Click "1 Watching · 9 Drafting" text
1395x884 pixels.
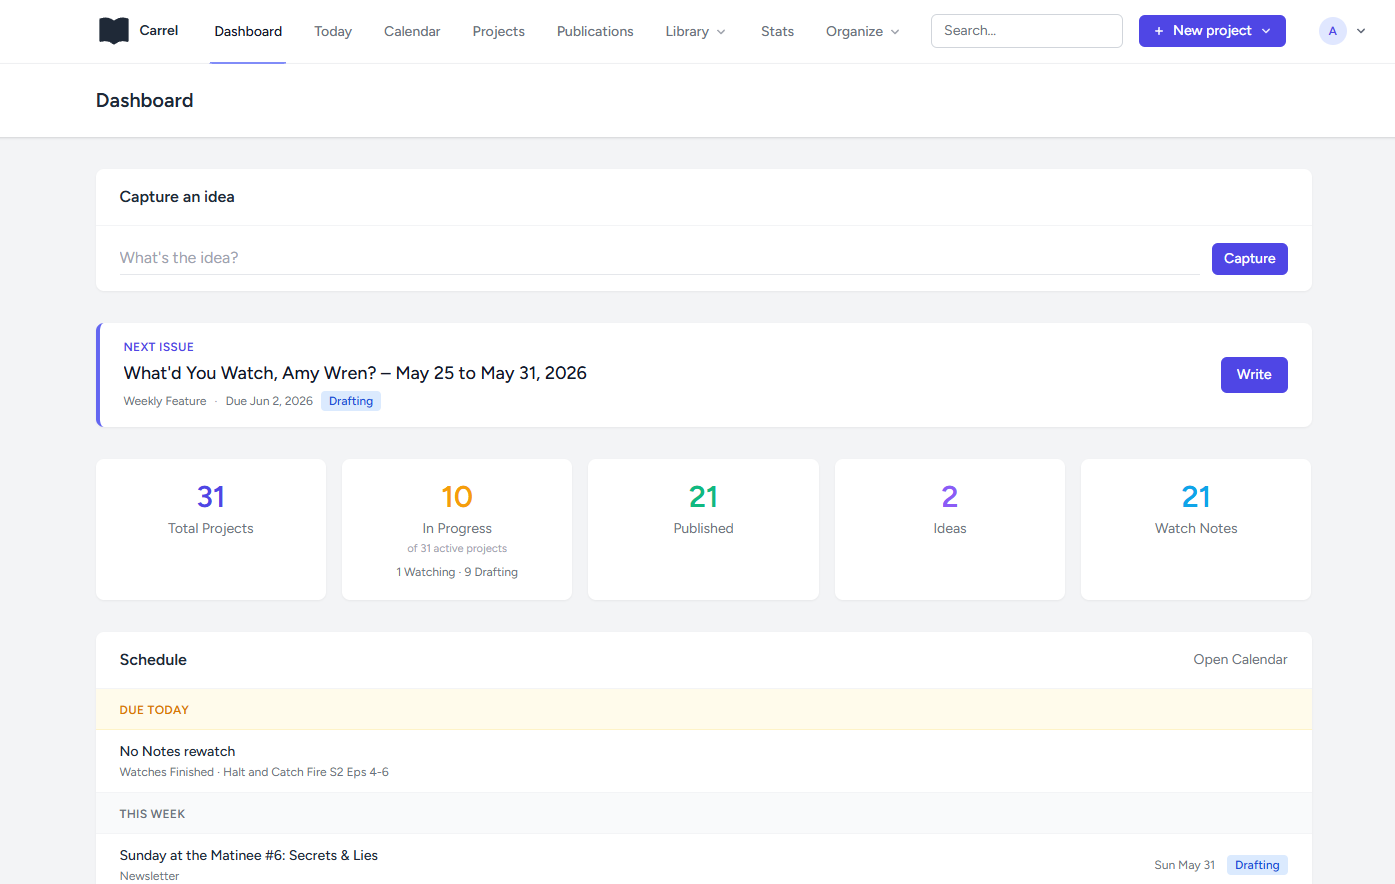457,572
